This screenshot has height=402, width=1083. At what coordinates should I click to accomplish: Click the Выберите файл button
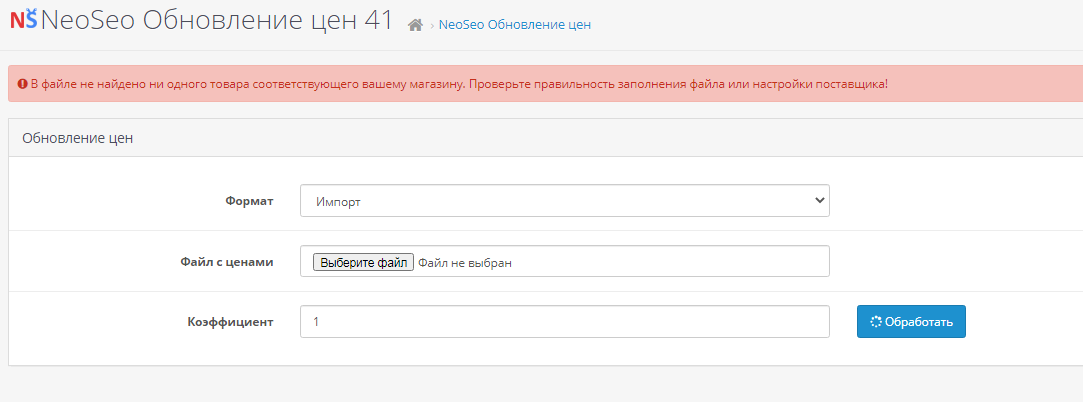coord(363,262)
